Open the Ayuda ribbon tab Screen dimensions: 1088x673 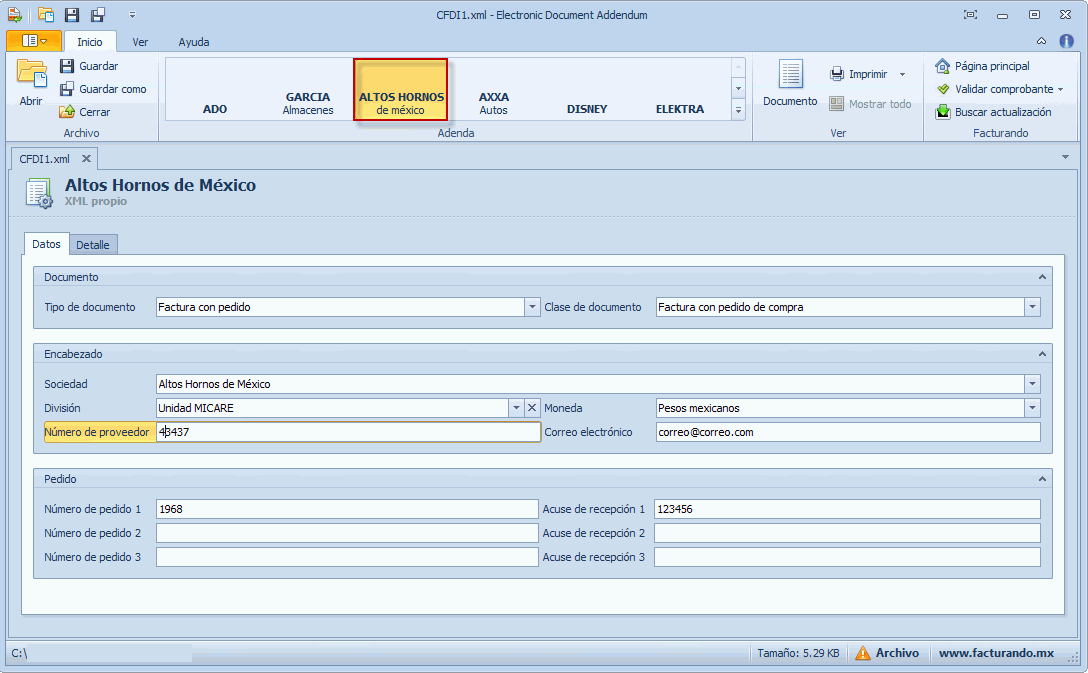coord(194,42)
